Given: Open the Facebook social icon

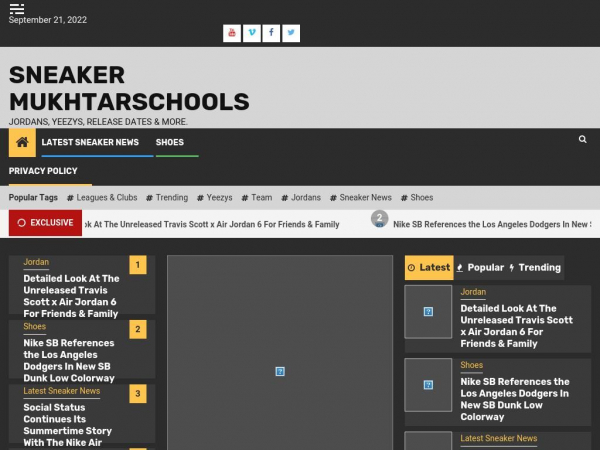Looking at the screenshot, I should pos(271,33).
